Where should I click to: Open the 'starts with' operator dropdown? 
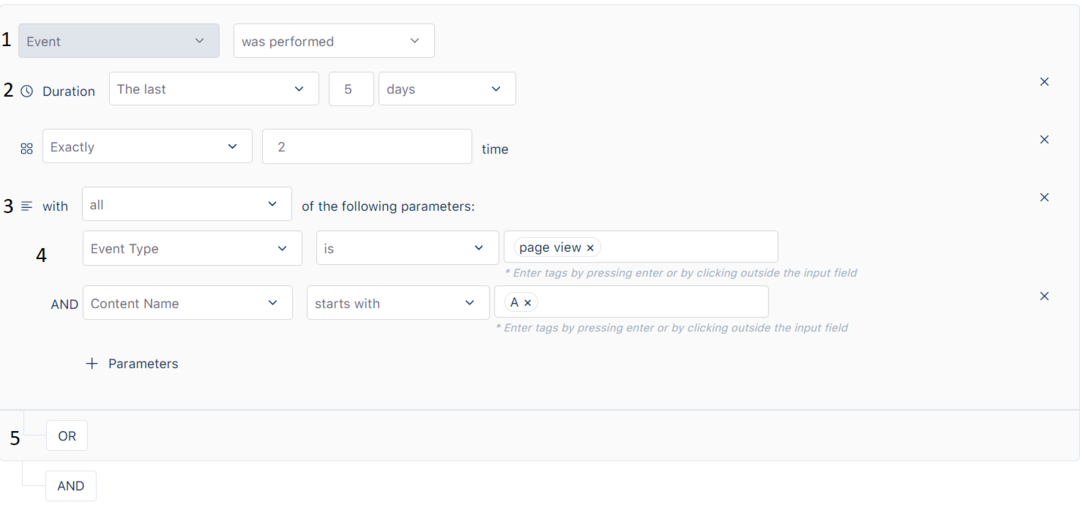coord(398,303)
